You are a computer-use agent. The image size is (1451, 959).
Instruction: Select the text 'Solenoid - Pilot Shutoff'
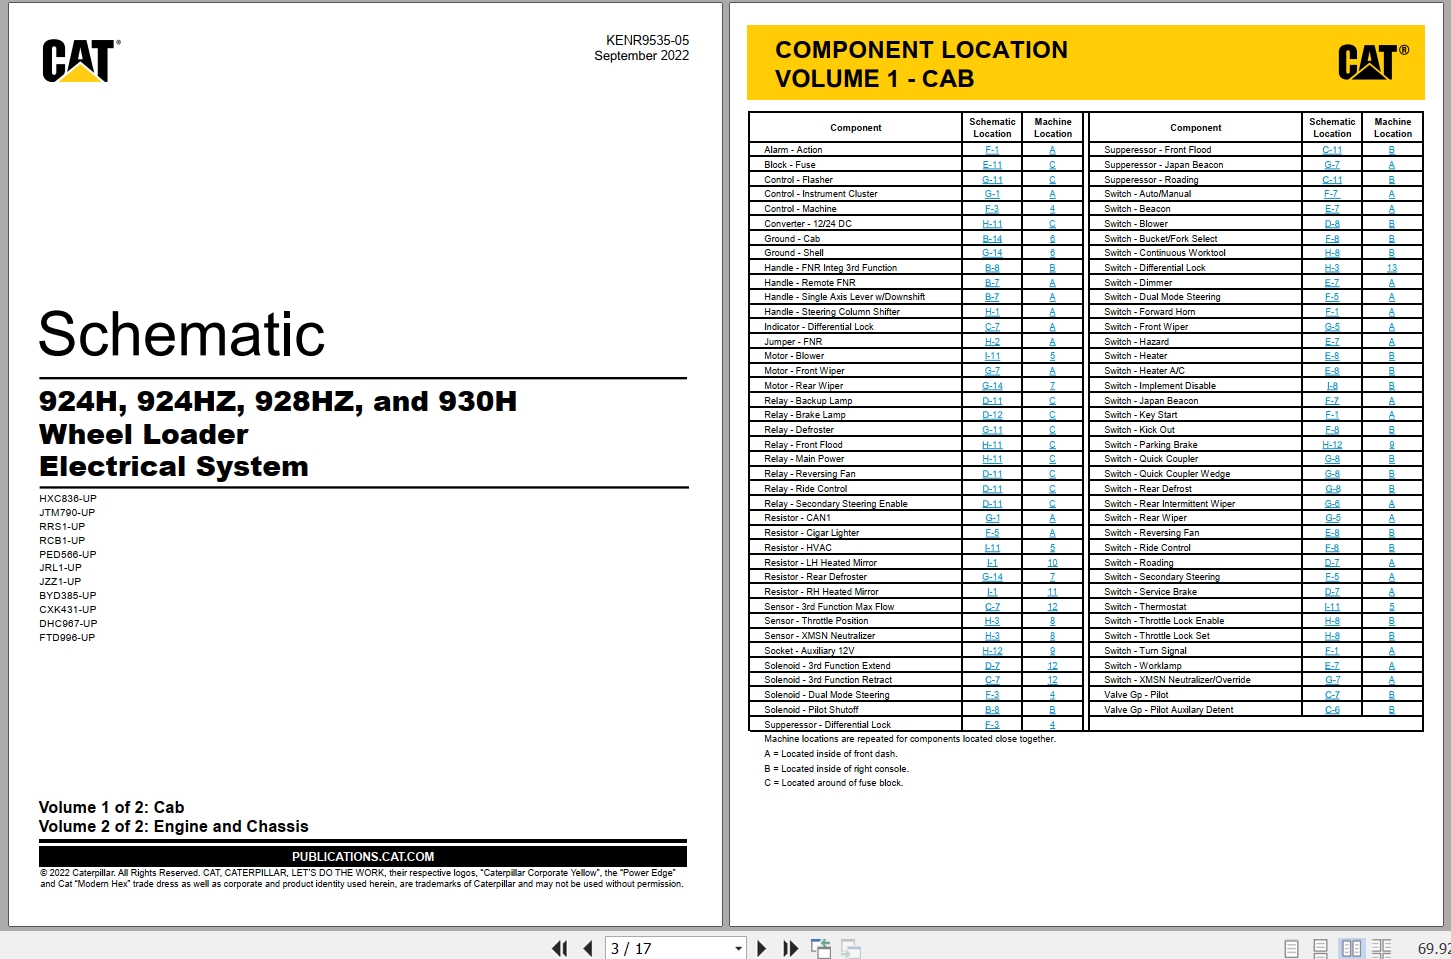coord(811,710)
